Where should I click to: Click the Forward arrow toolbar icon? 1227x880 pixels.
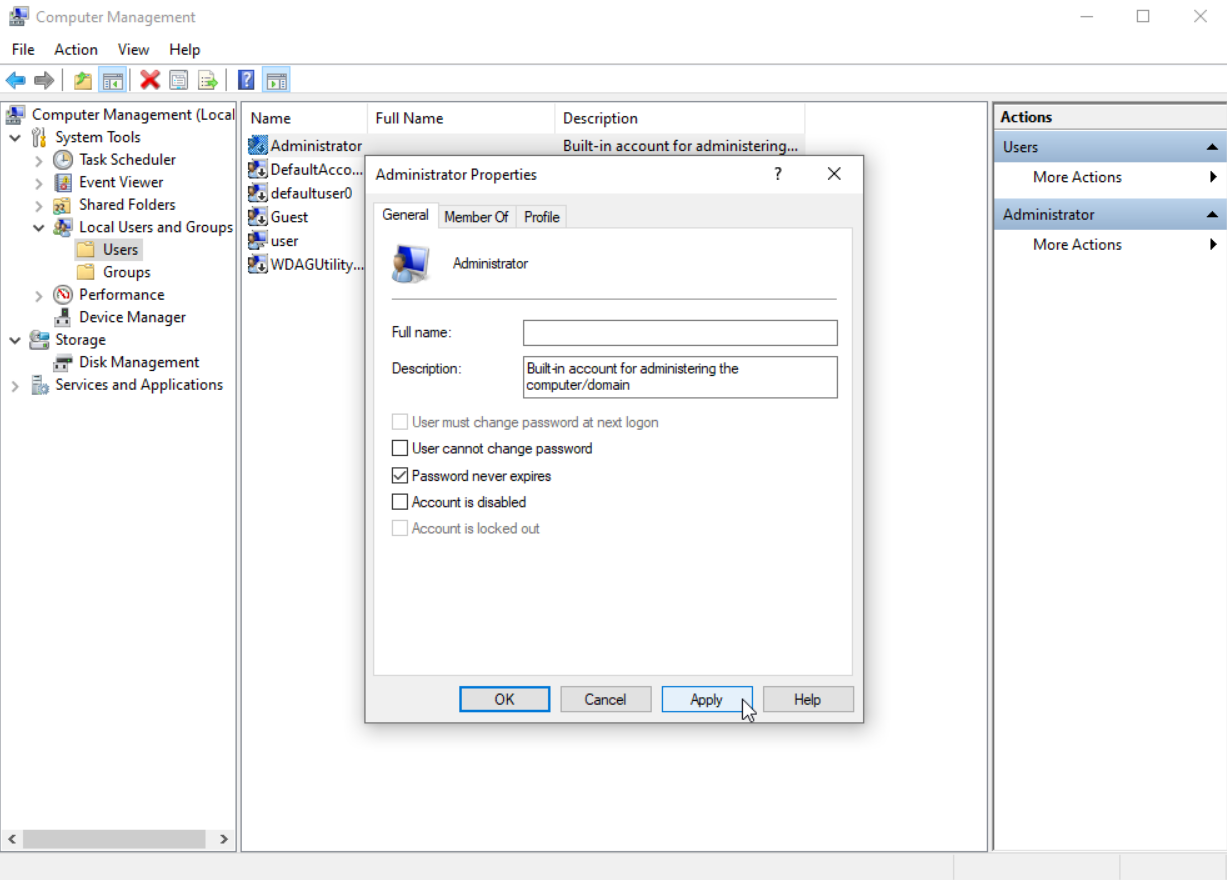coord(44,81)
